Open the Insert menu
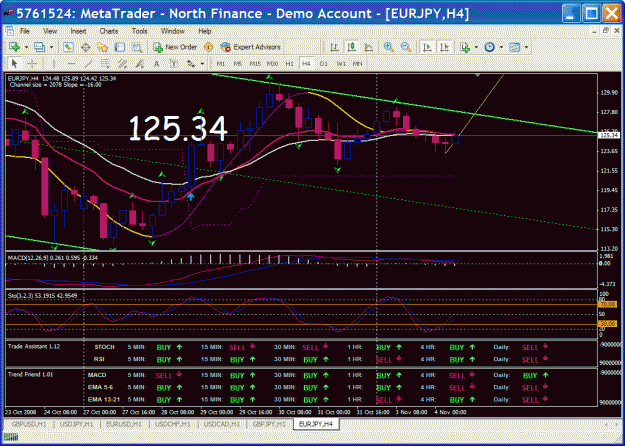625x446 pixels. [x=78, y=31]
